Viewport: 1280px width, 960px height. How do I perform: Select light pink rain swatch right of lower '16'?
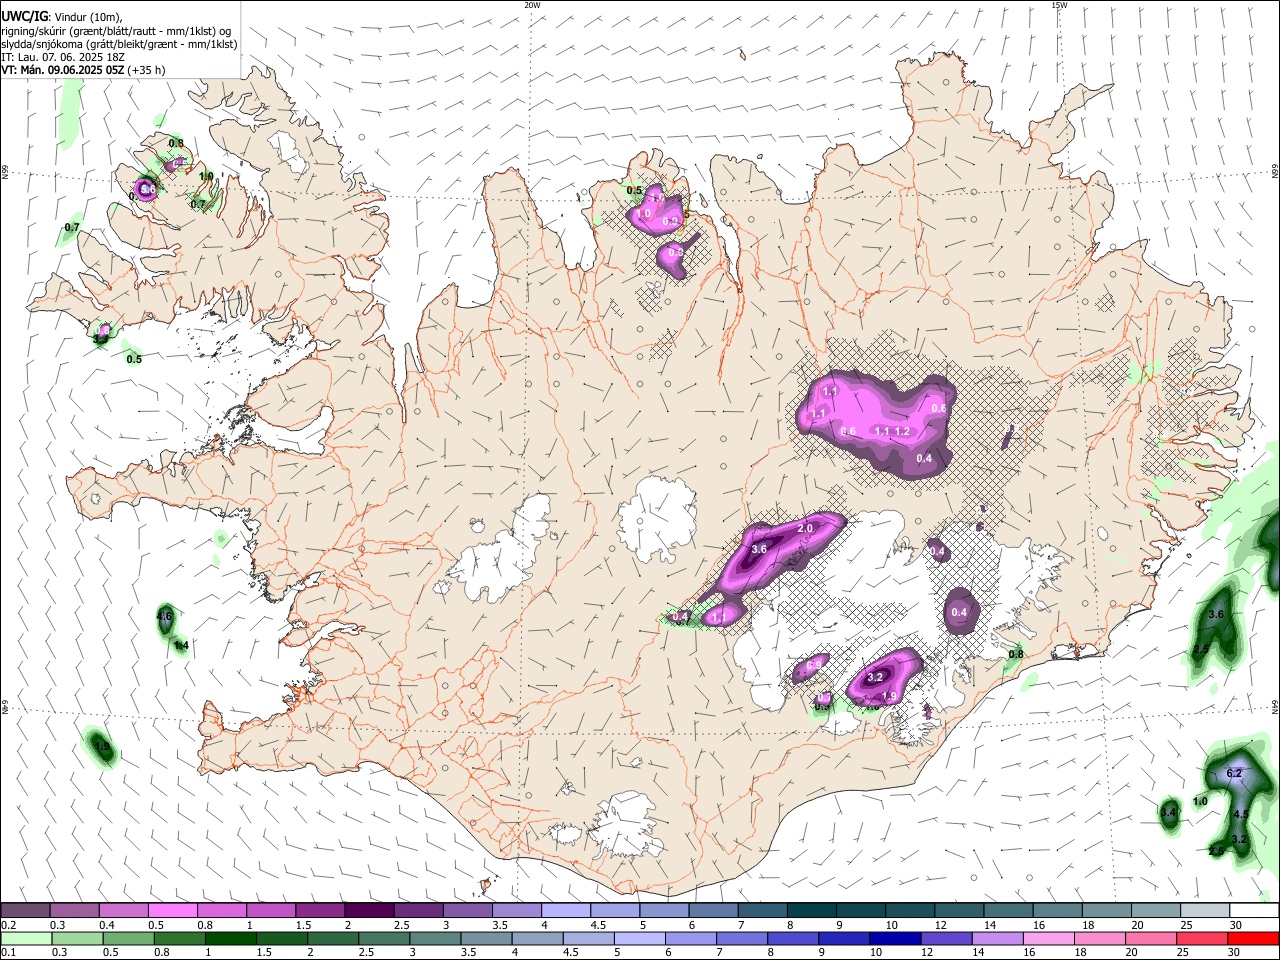1048,938
